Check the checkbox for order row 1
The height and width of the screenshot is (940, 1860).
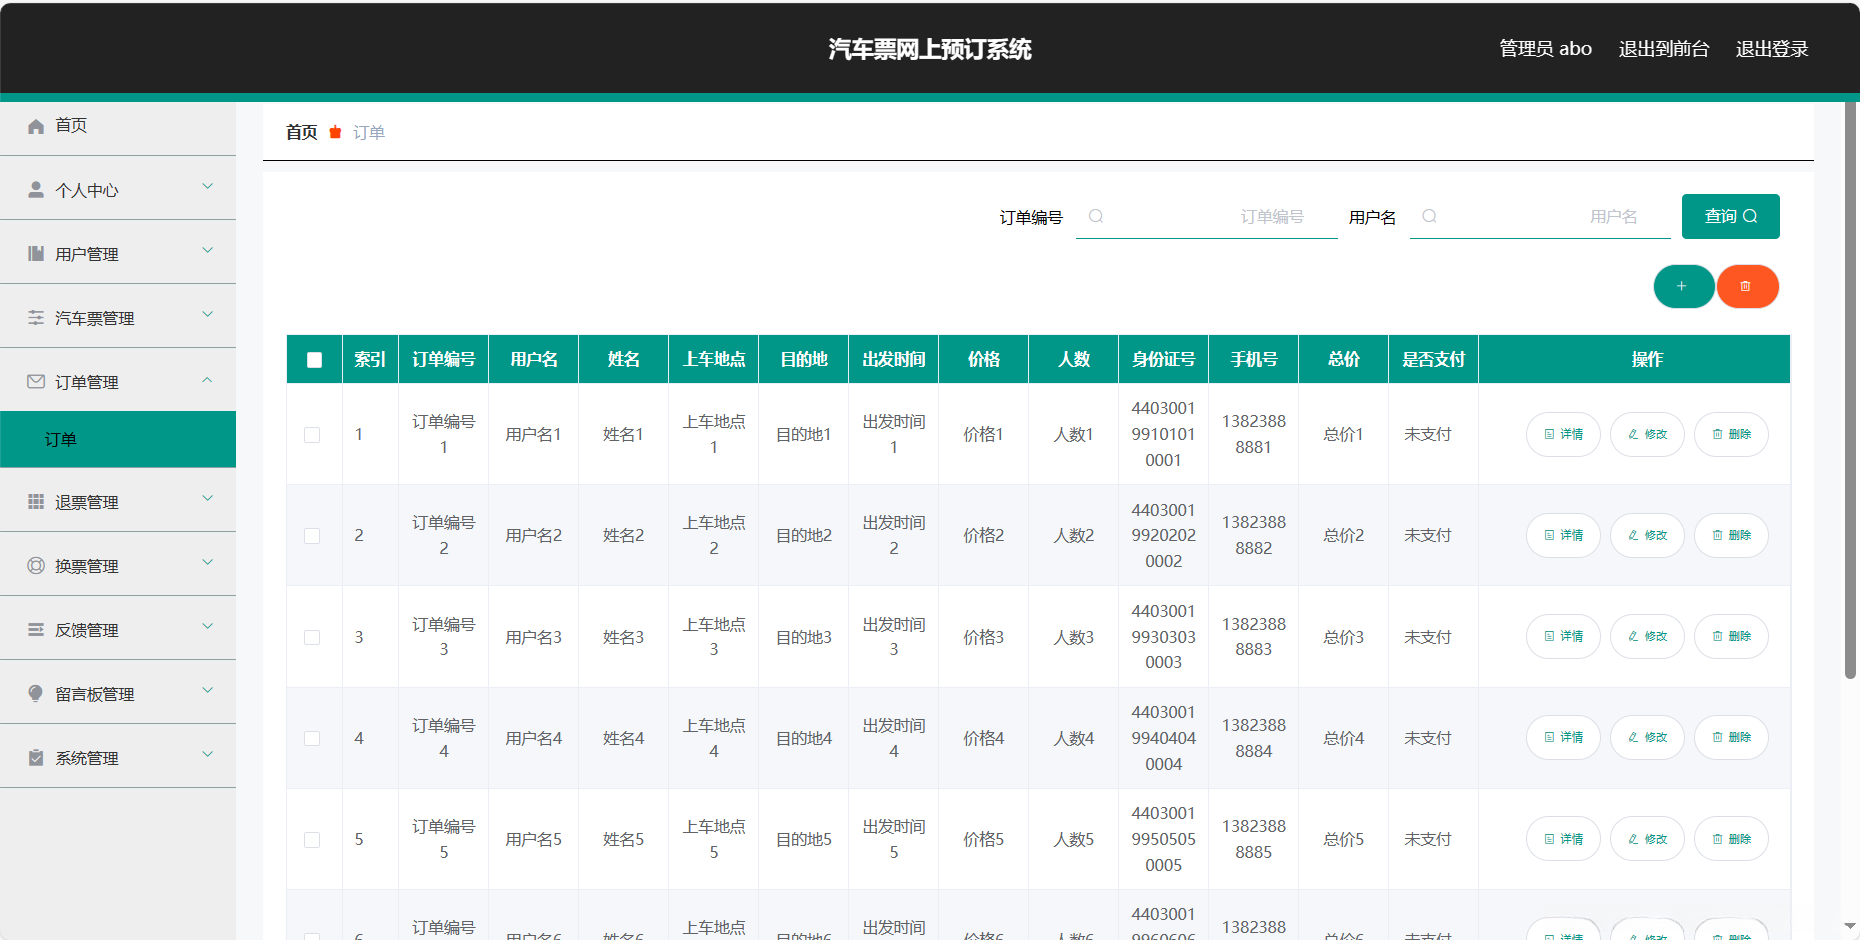pyautogui.click(x=312, y=435)
